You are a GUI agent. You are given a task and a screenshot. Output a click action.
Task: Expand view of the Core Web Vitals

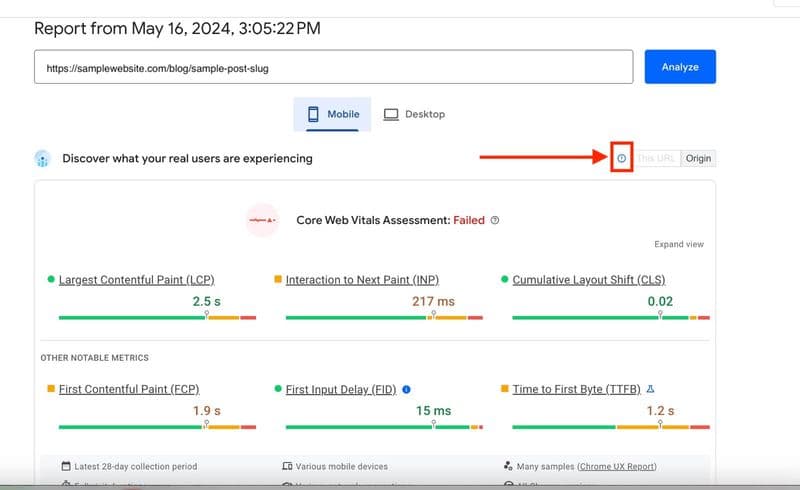pos(679,244)
